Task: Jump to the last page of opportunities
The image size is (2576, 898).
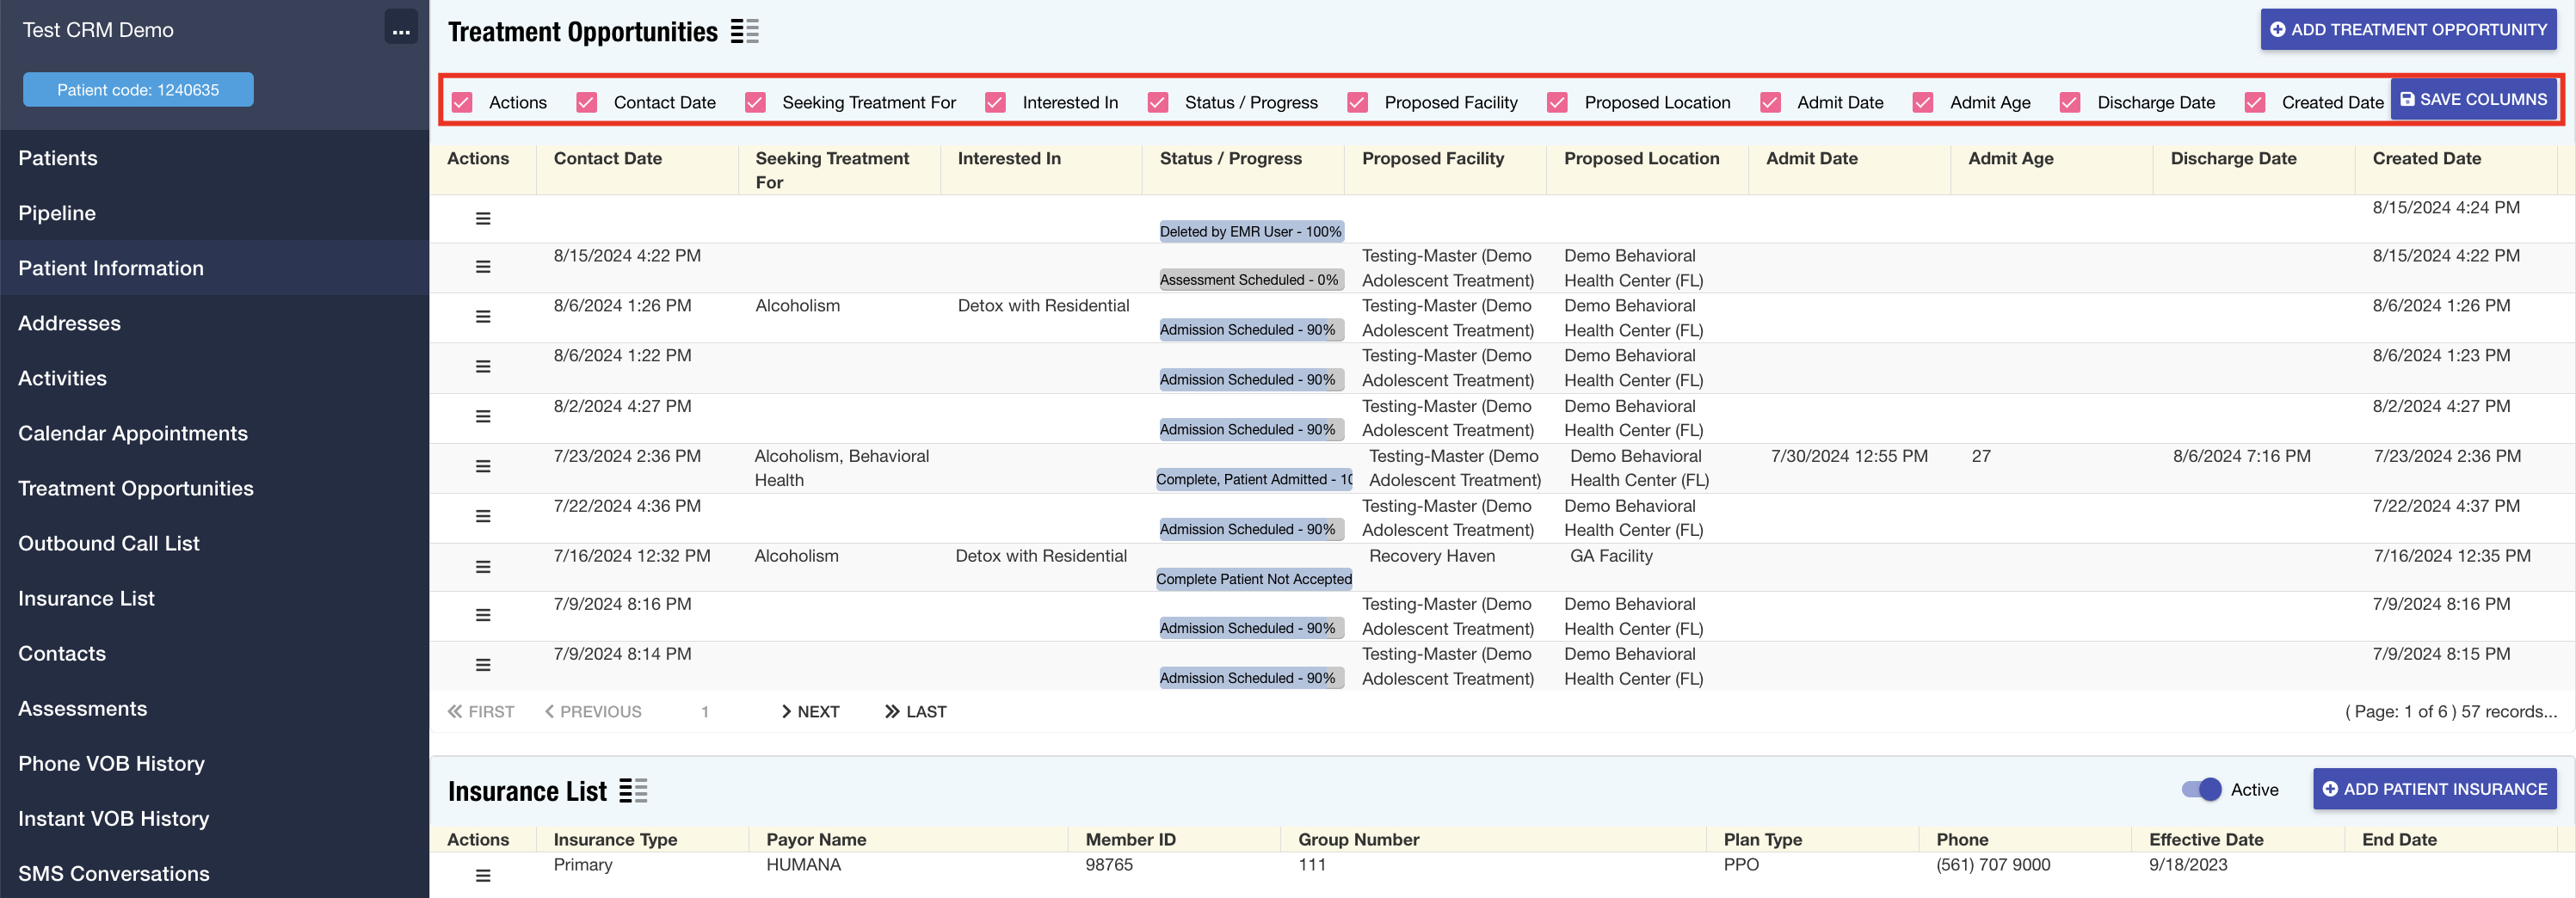Action: [915, 712]
